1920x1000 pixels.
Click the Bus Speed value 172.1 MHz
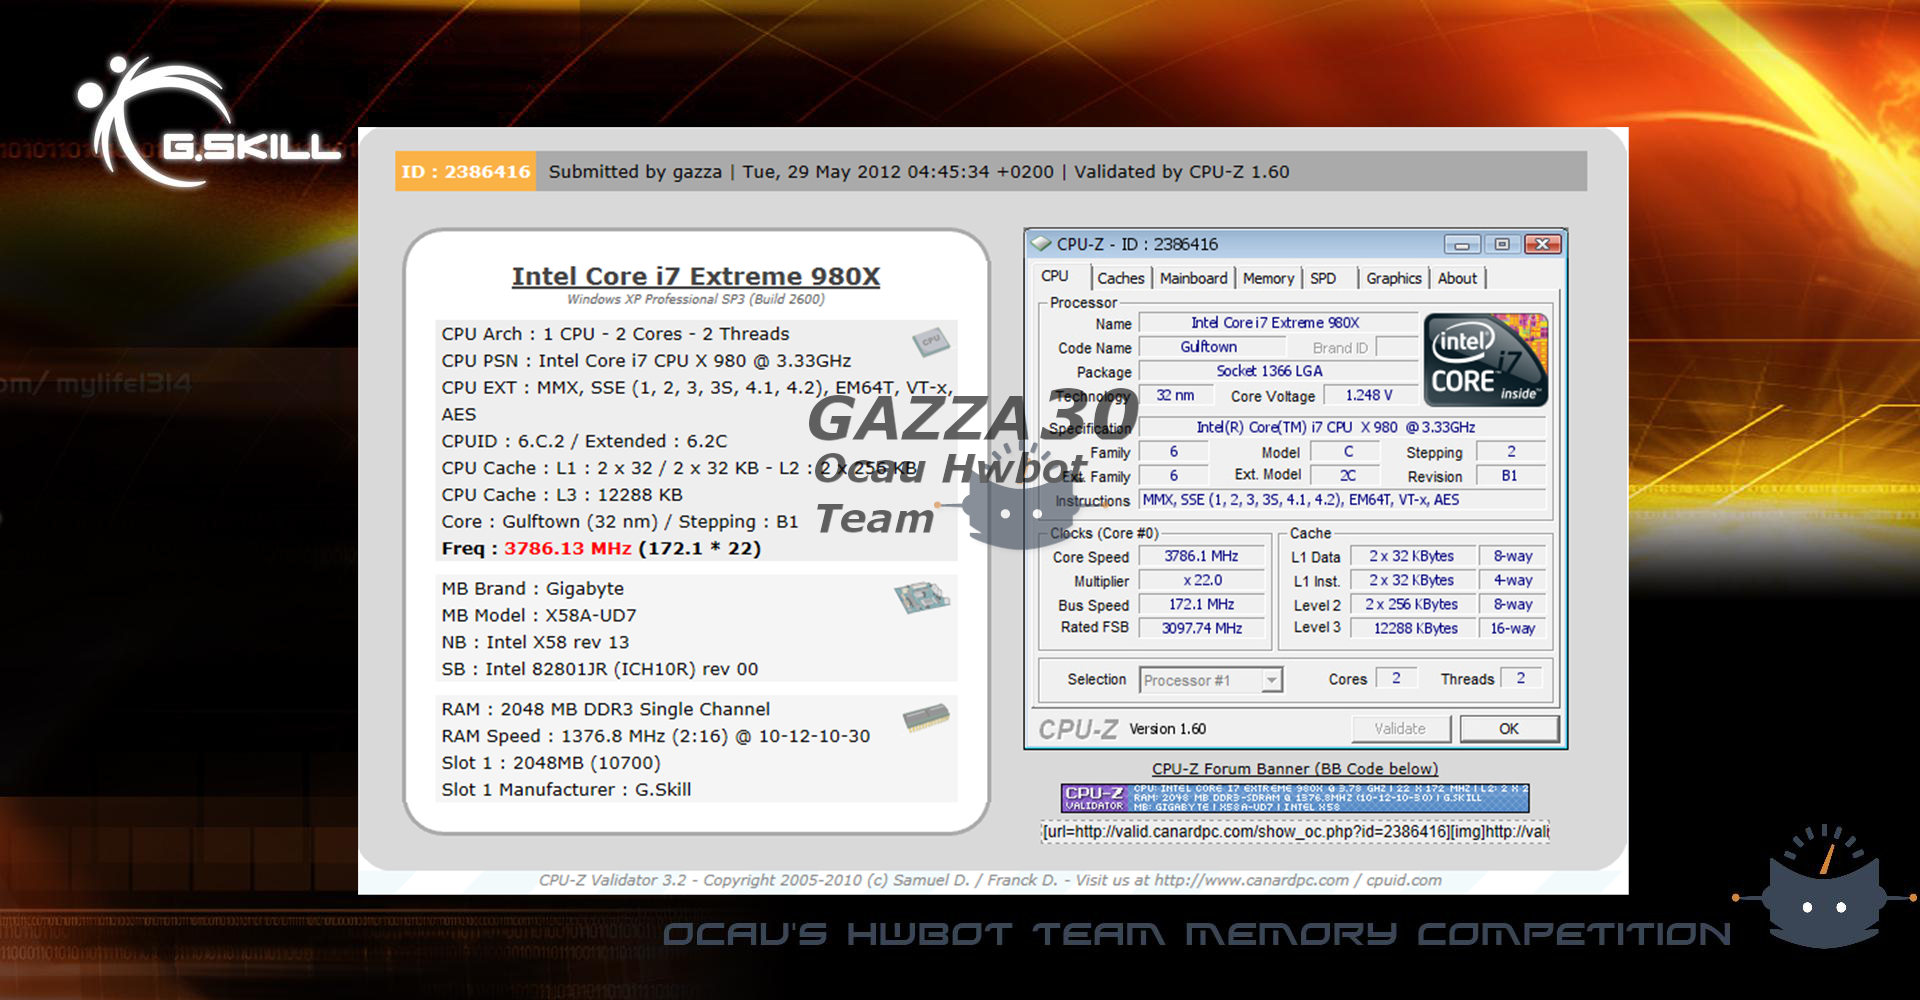[x=1201, y=604]
